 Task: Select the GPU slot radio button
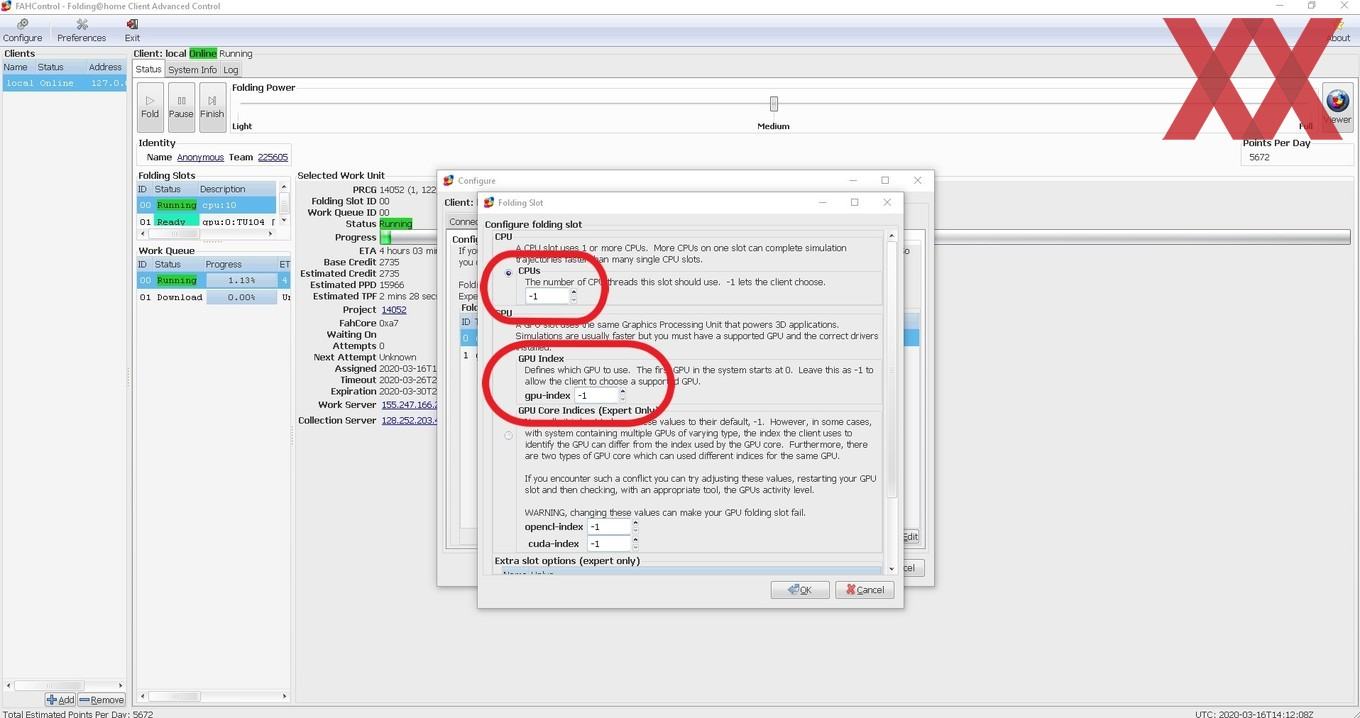click(x=509, y=436)
